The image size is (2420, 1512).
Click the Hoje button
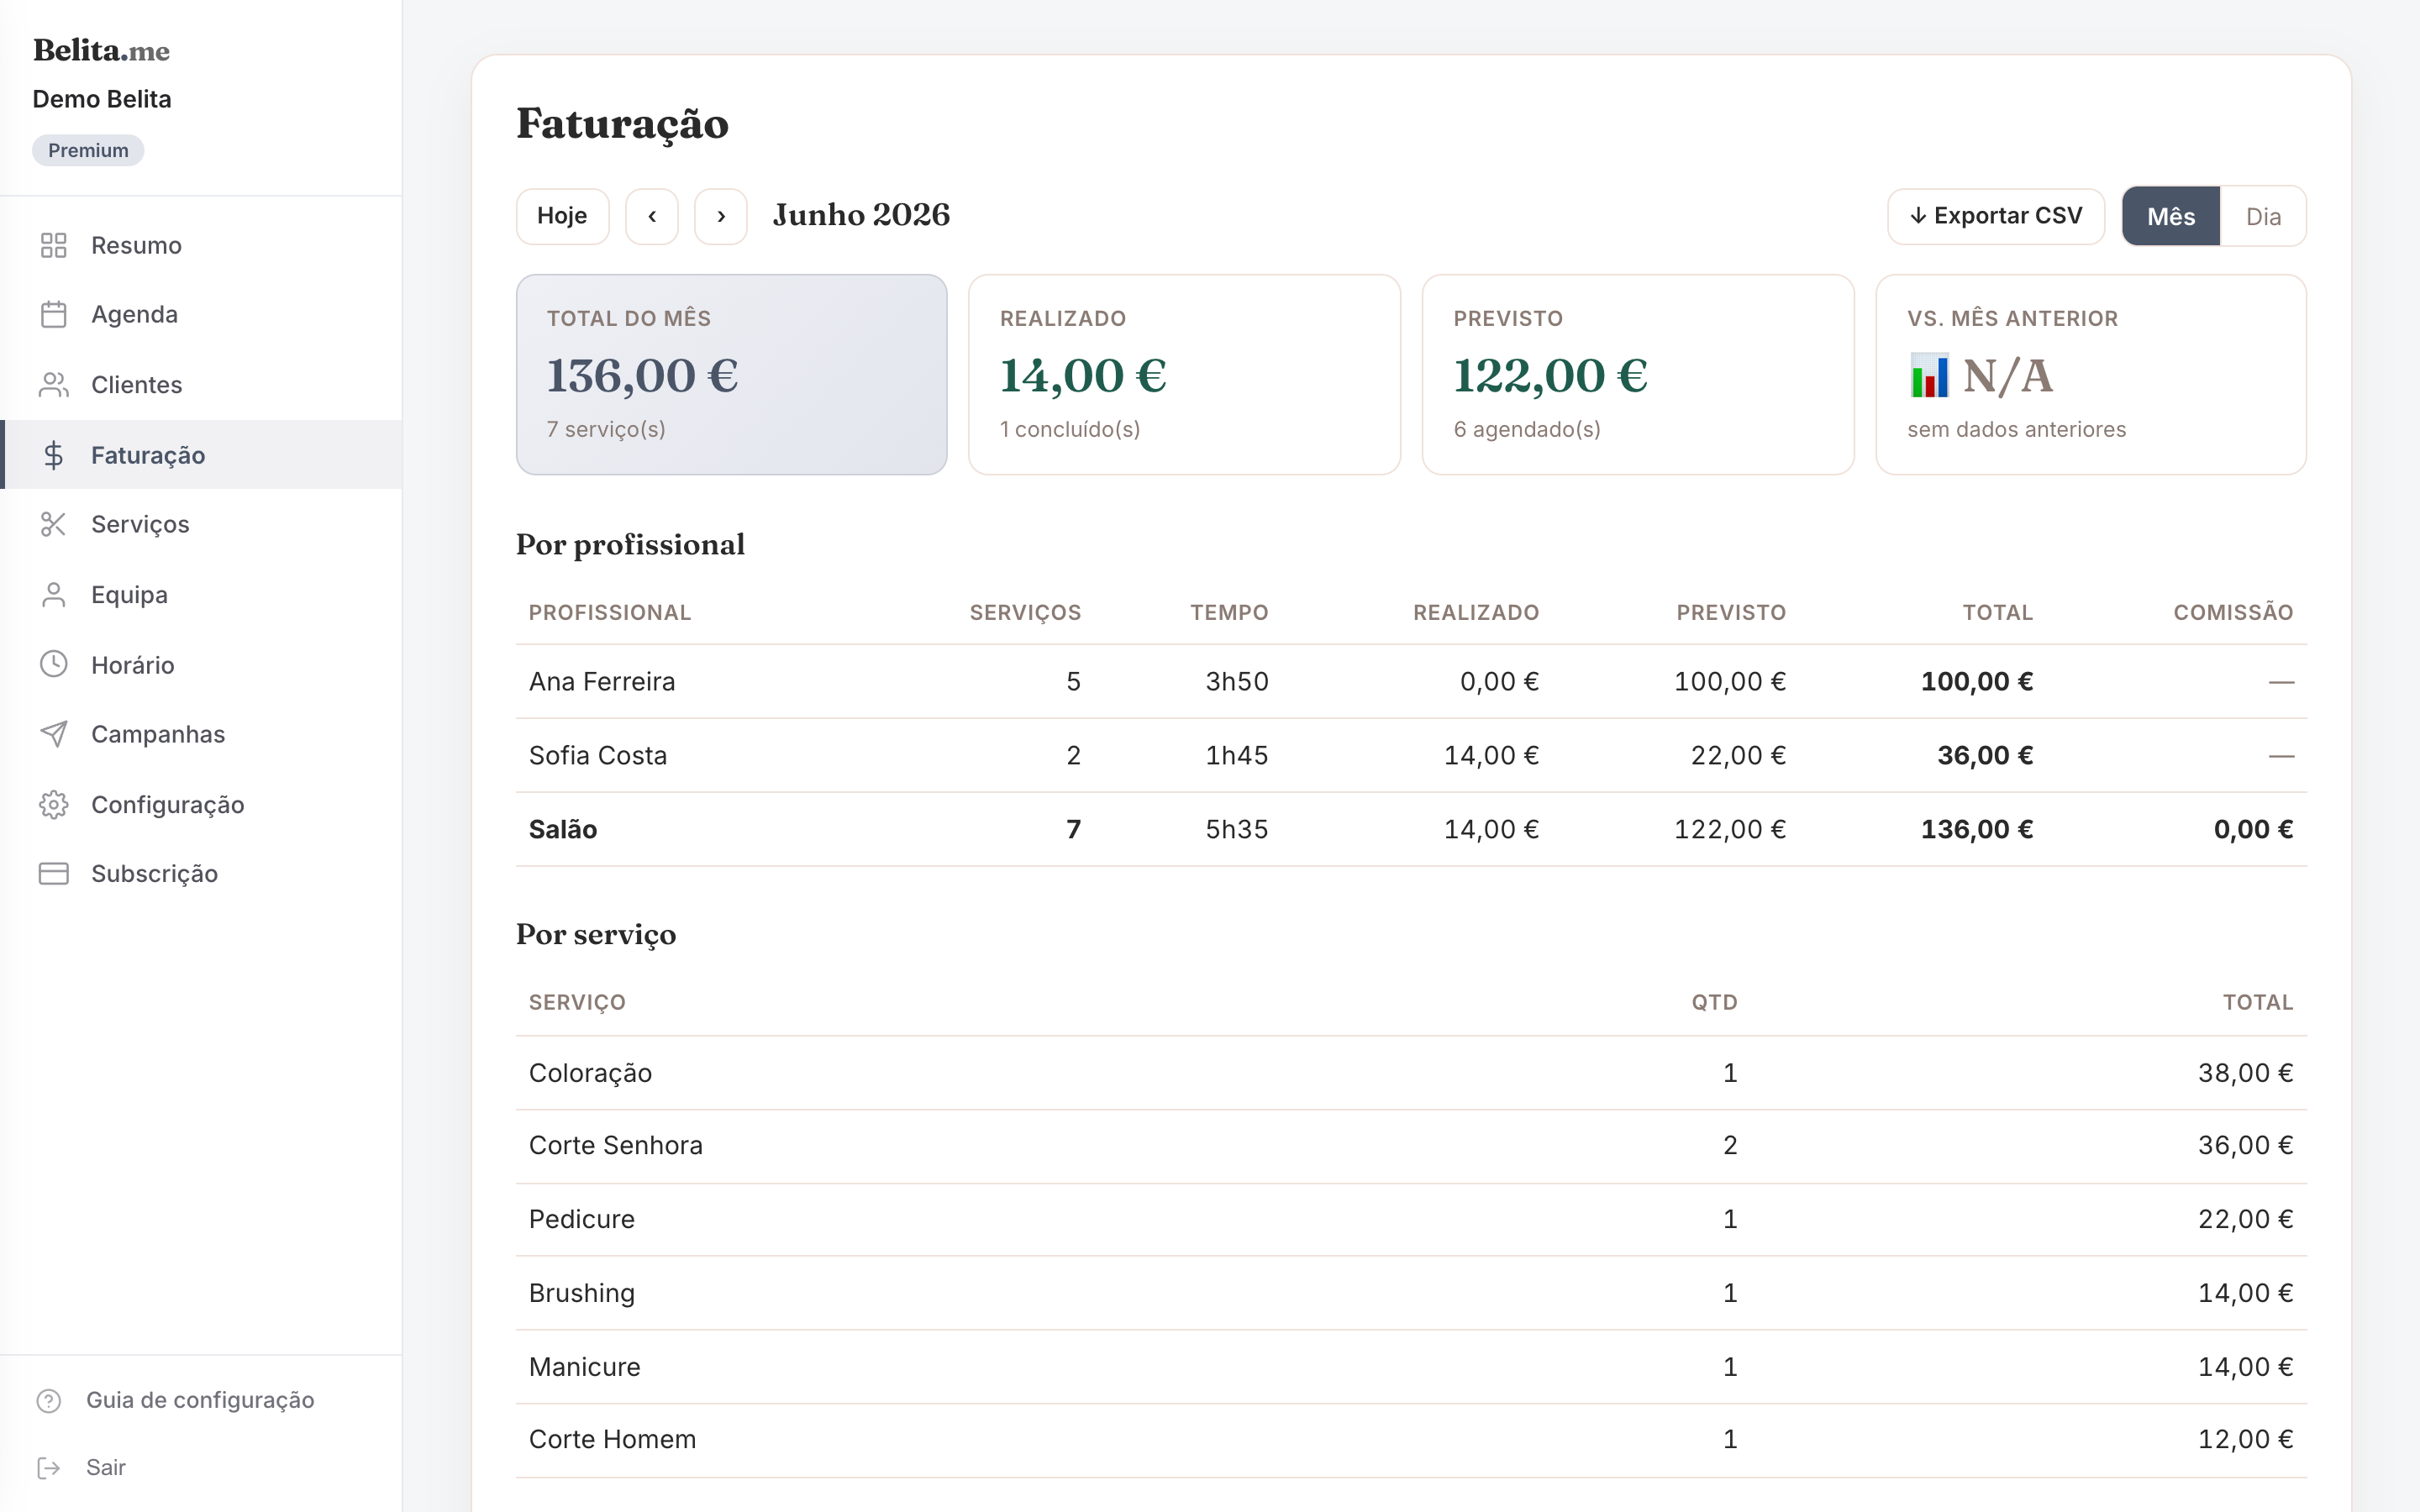(562, 216)
